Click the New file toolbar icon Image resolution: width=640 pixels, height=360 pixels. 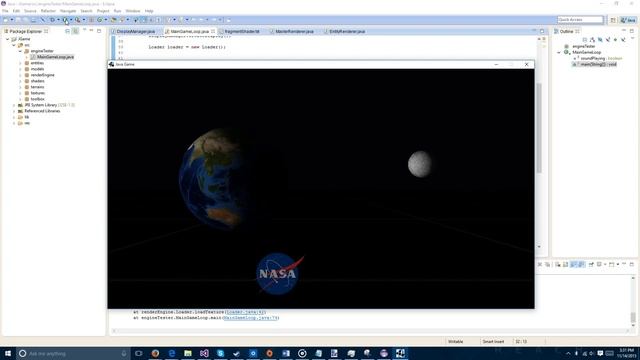(x=6, y=20)
